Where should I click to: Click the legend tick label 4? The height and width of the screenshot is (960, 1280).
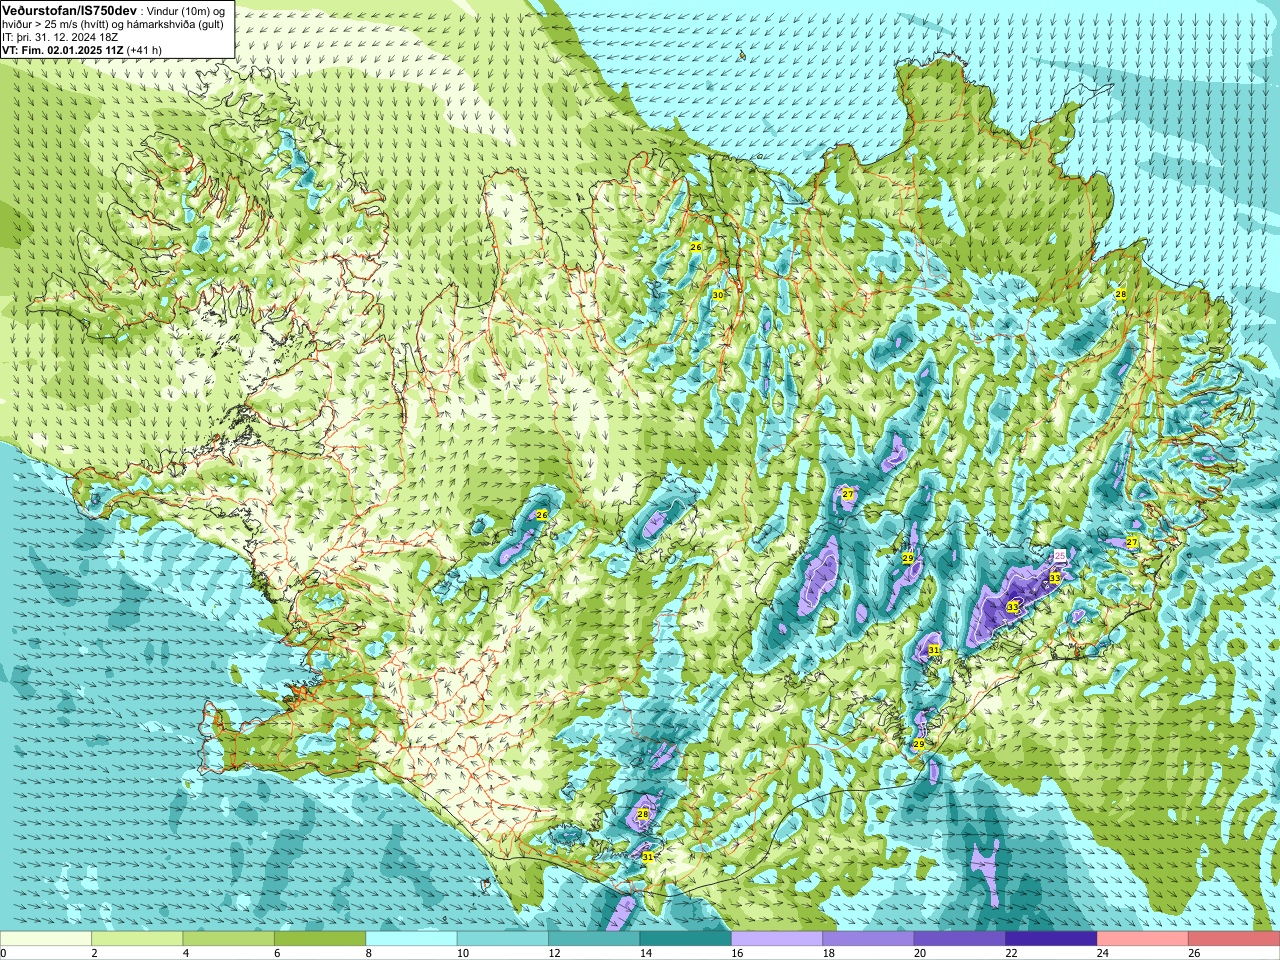pos(185,953)
